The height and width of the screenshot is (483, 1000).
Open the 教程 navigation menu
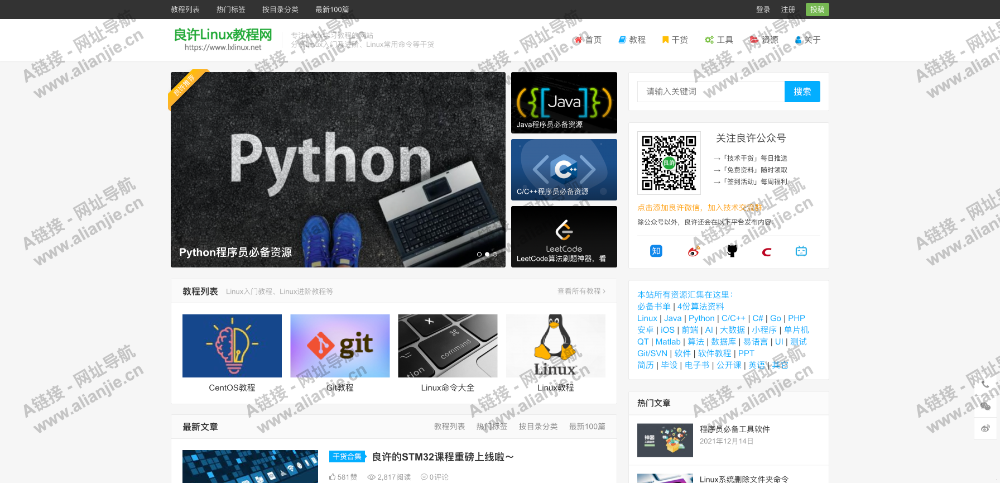pyautogui.click(x=632, y=40)
